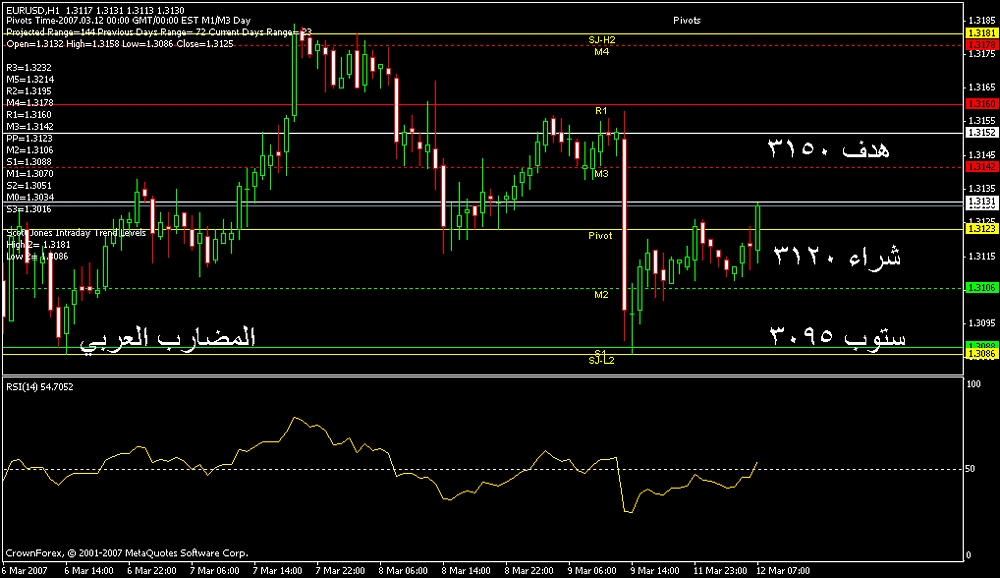Screen dimensions: 1000x578
Task: Select the yellow R1 line label on chart
Action: [x=601, y=111]
